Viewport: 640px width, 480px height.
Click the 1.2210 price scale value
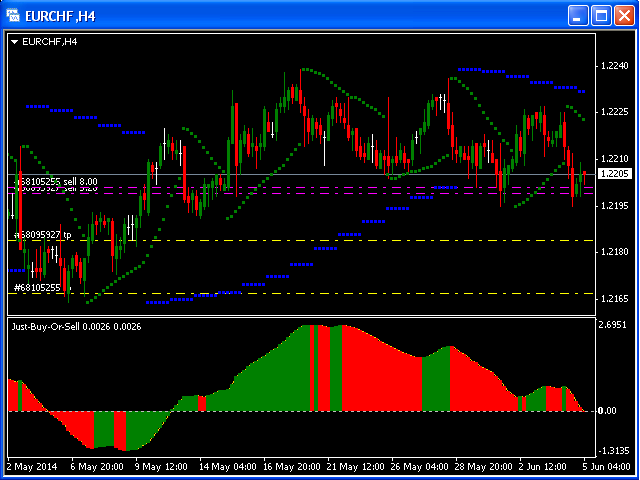pyautogui.click(x=614, y=159)
